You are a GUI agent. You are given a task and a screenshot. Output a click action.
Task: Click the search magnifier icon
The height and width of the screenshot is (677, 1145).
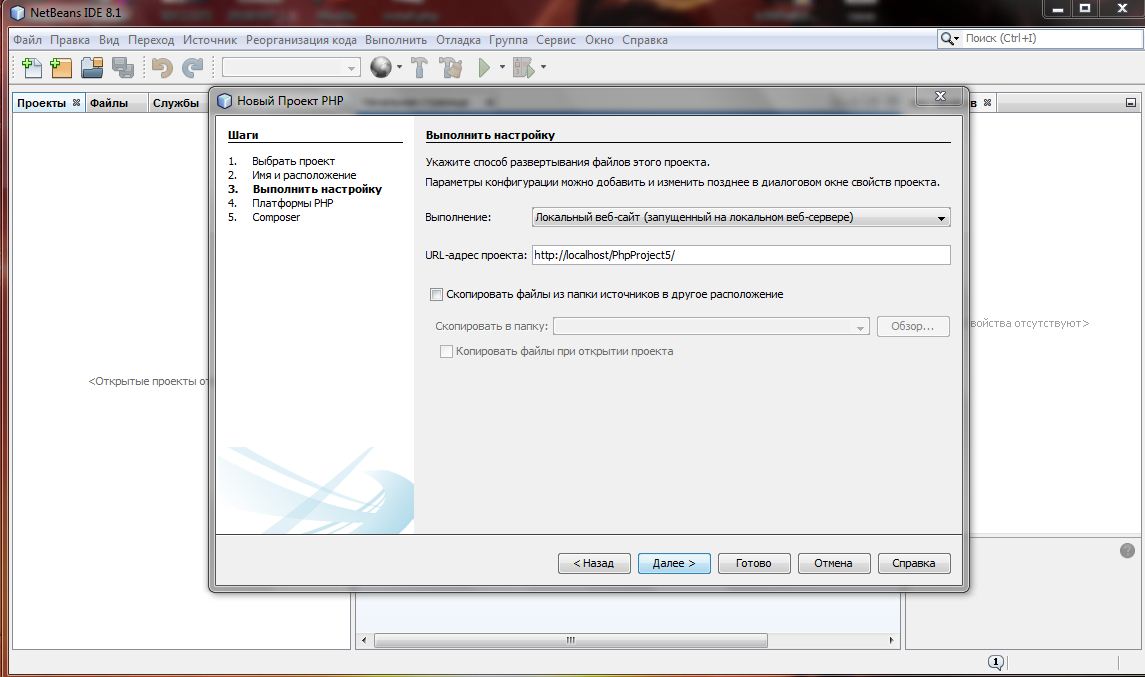(x=946, y=39)
